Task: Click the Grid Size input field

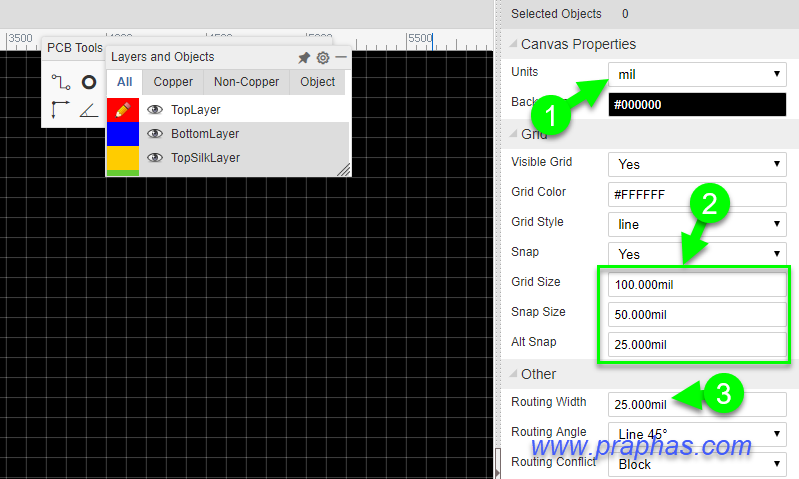Action: tap(697, 284)
